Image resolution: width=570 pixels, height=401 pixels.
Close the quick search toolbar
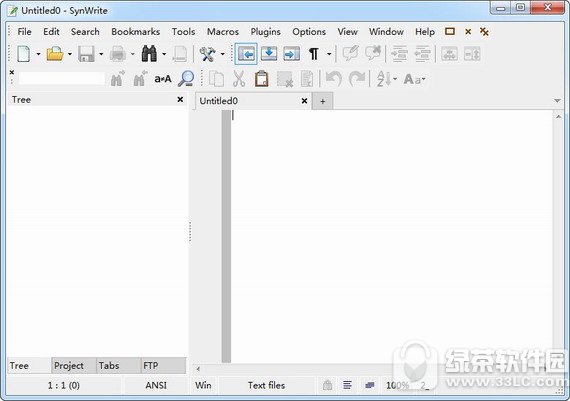pos(12,72)
